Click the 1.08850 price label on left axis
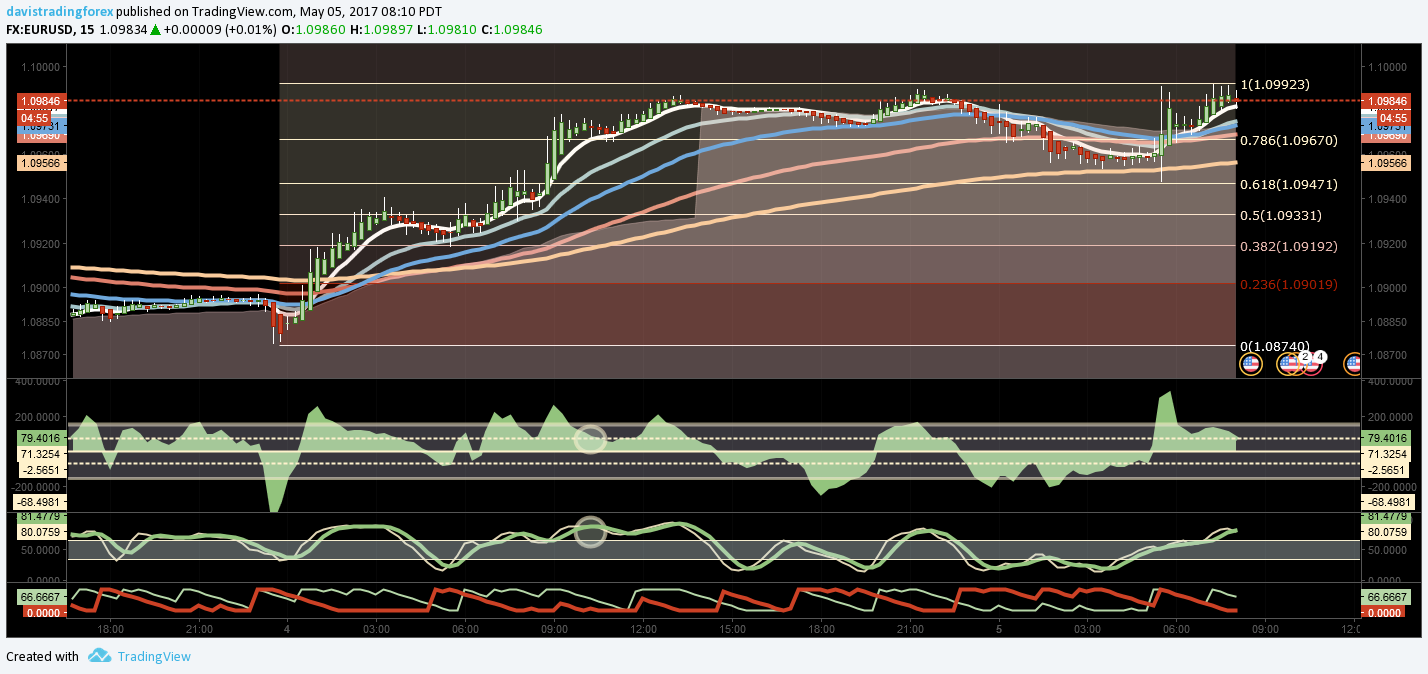Screen dimensions: 1428x674 point(42,322)
